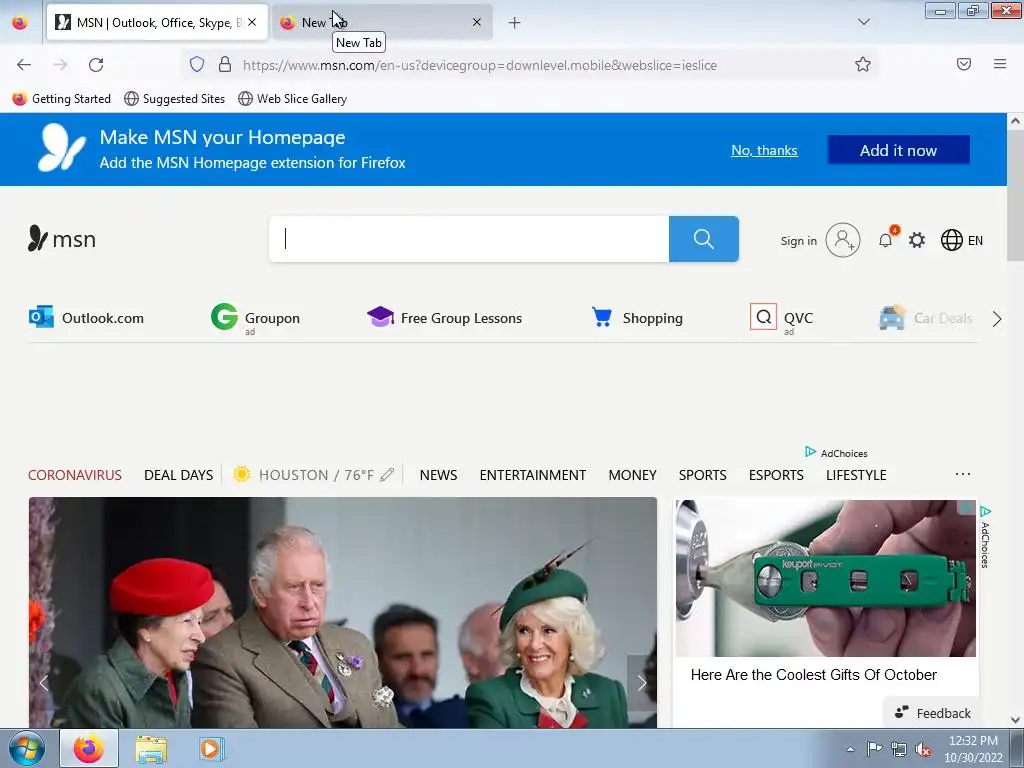Expand more categories ellipsis

click(963, 474)
